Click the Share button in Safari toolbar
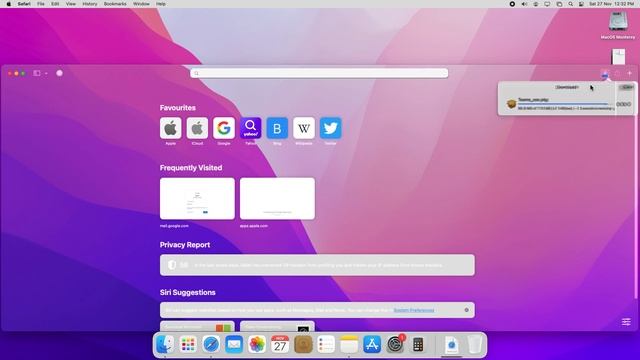 618,73
